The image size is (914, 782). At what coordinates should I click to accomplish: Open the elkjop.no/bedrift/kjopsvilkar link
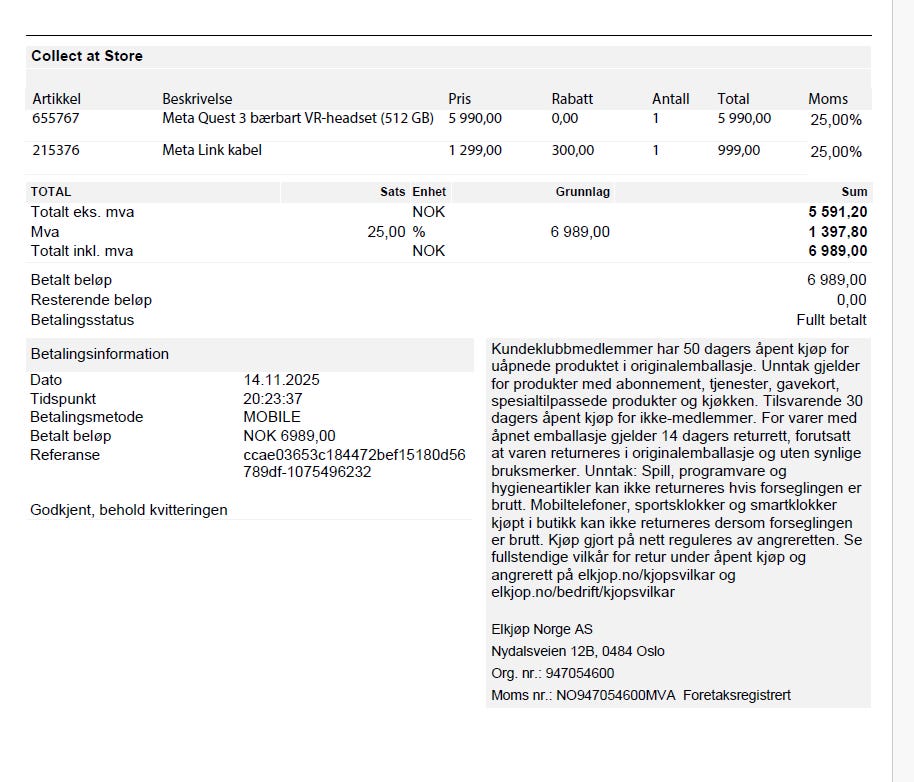point(583,592)
